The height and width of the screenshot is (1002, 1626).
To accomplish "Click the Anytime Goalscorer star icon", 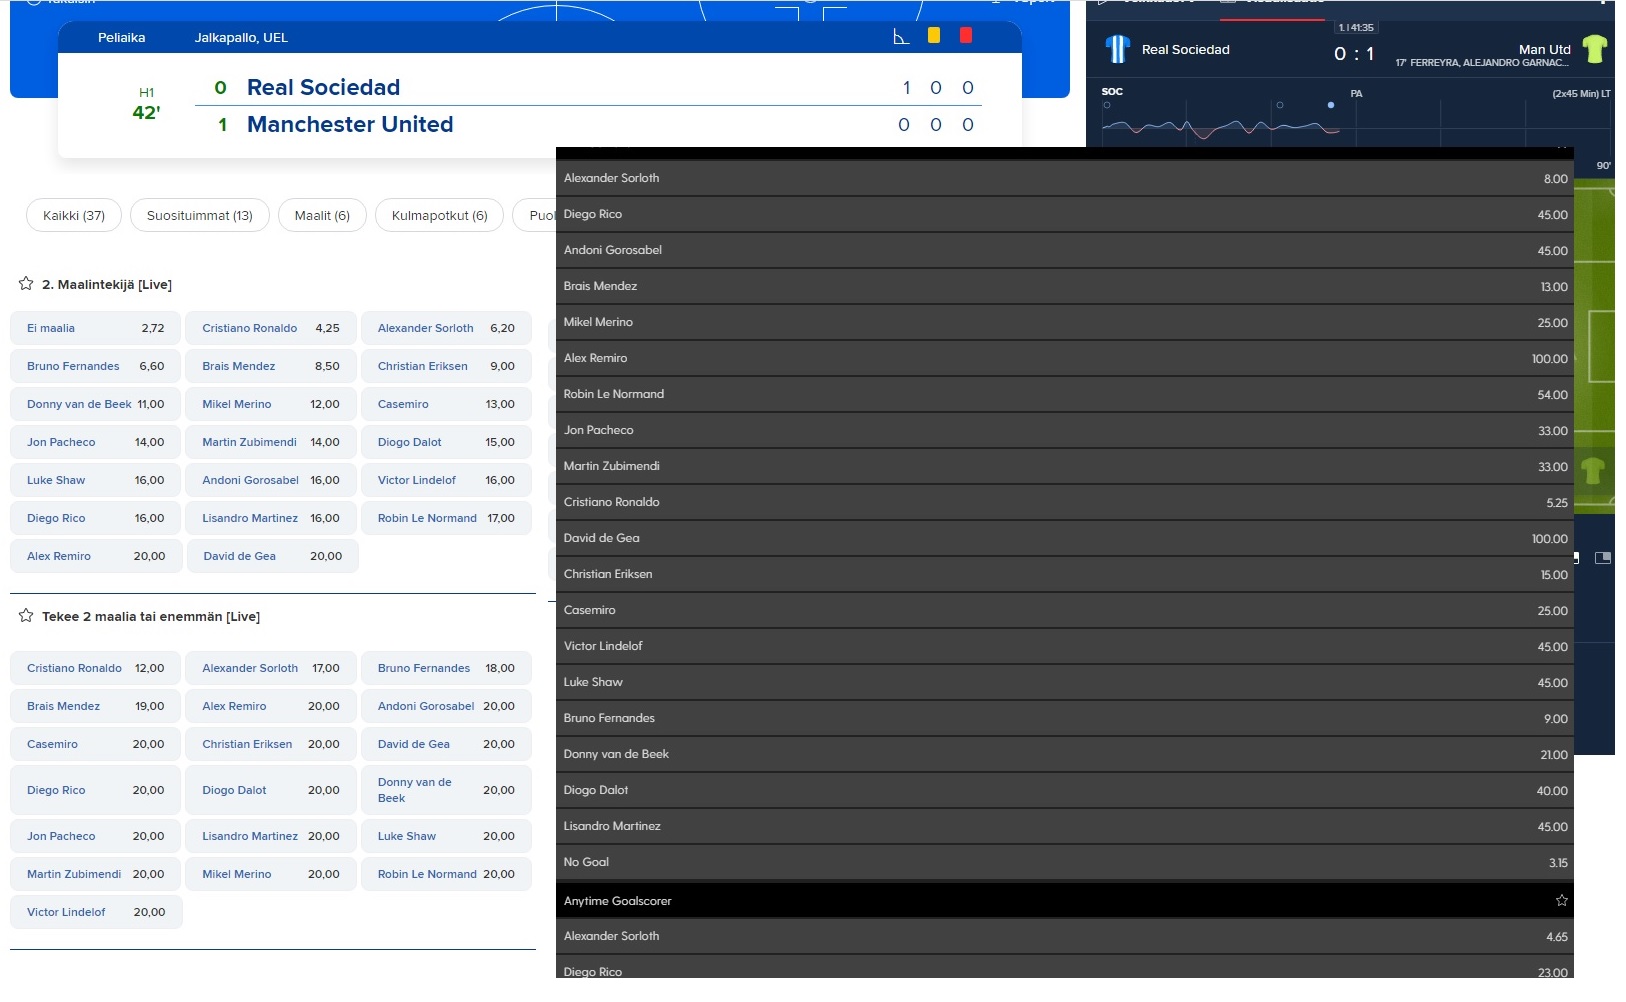I will [x=1561, y=901].
